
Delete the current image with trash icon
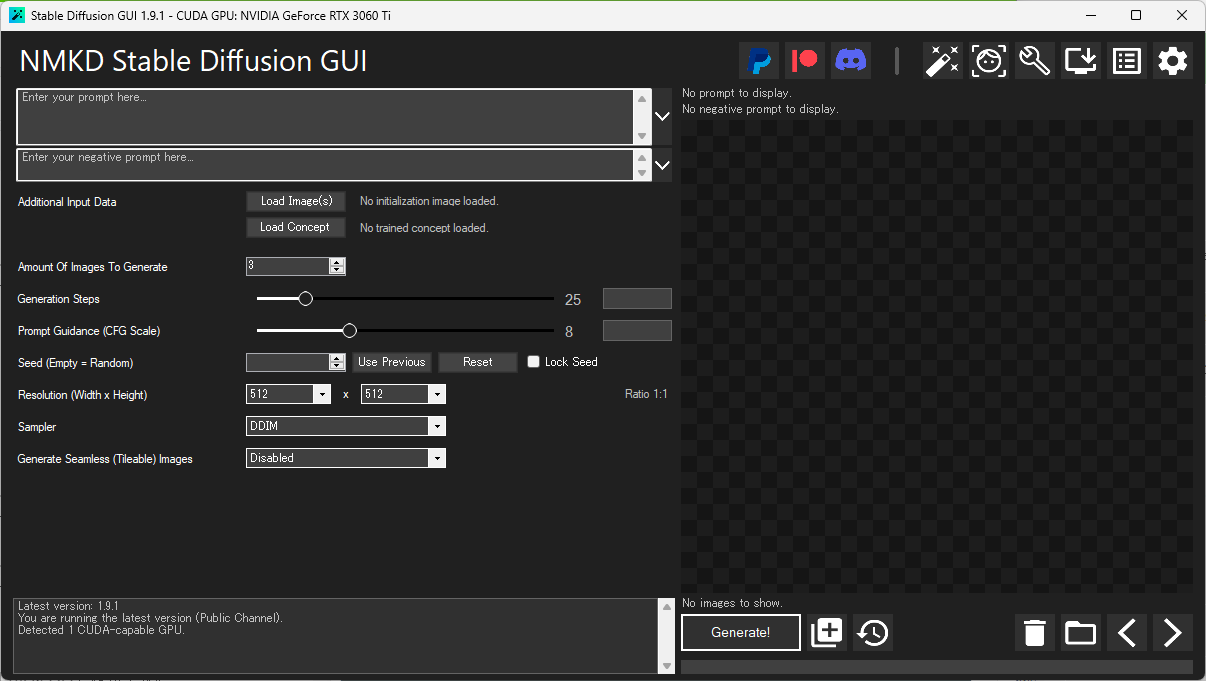click(1034, 632)
